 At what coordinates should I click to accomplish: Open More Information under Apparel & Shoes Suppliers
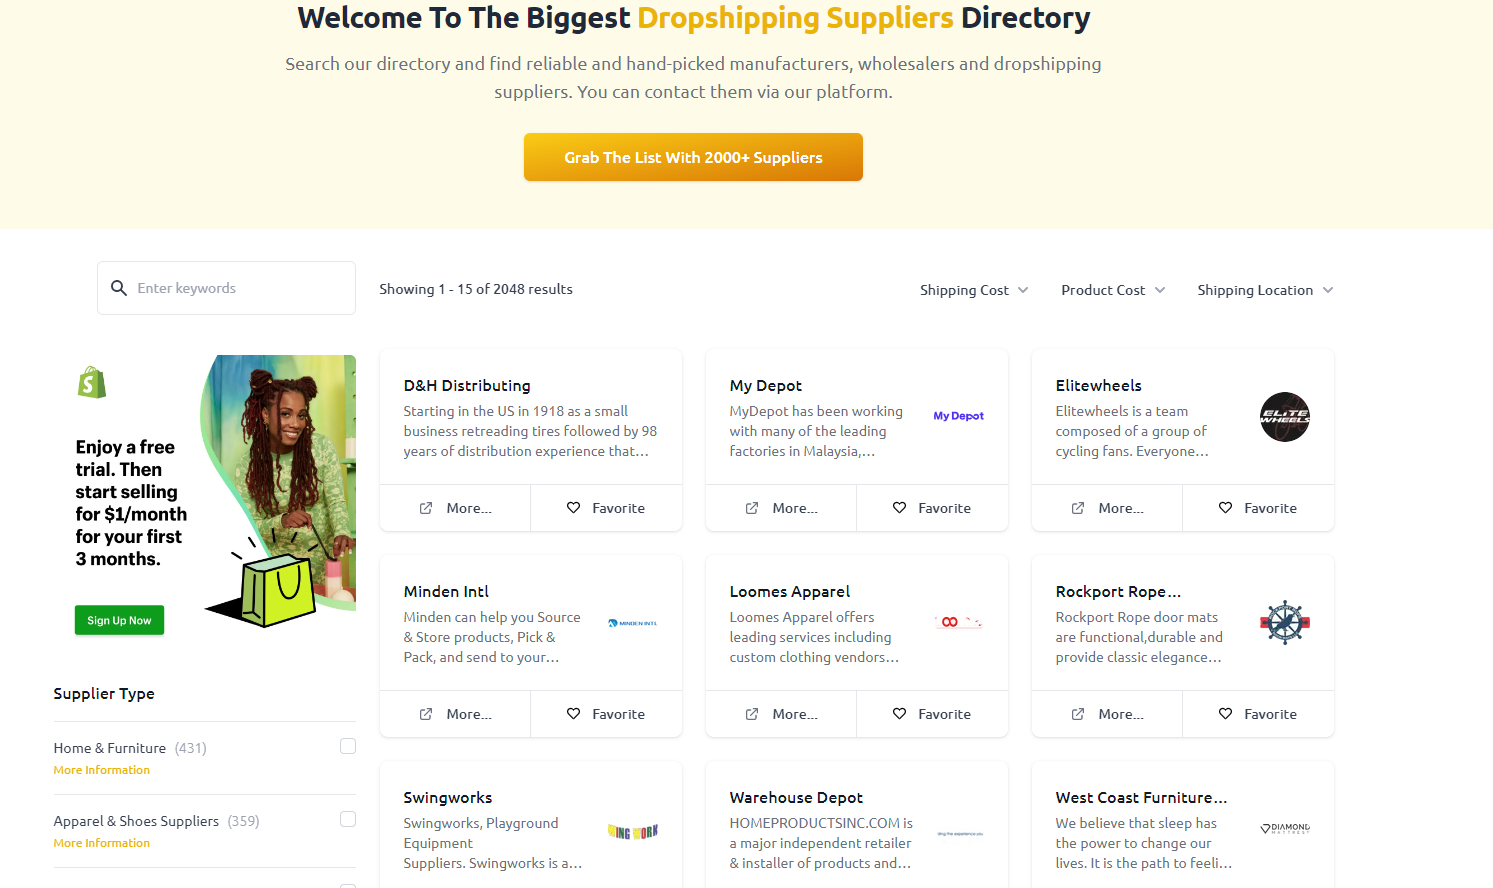pyautogui.click(x=102, y=843)
